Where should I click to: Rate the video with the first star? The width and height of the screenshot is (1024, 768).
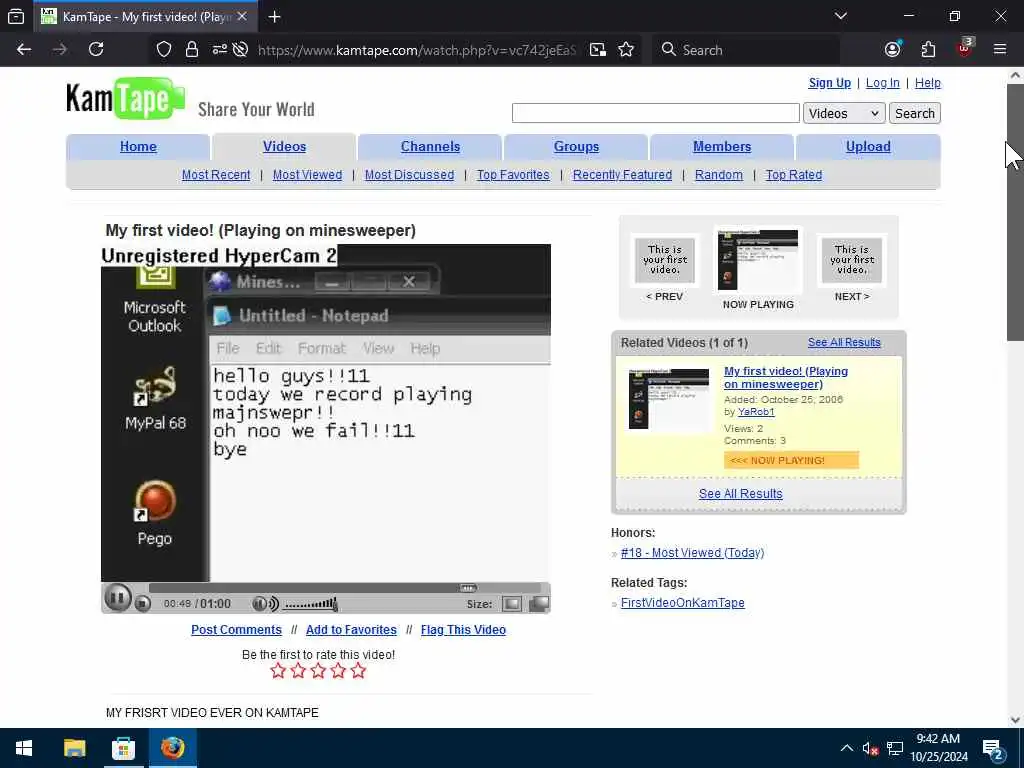(x=278, y=671)
